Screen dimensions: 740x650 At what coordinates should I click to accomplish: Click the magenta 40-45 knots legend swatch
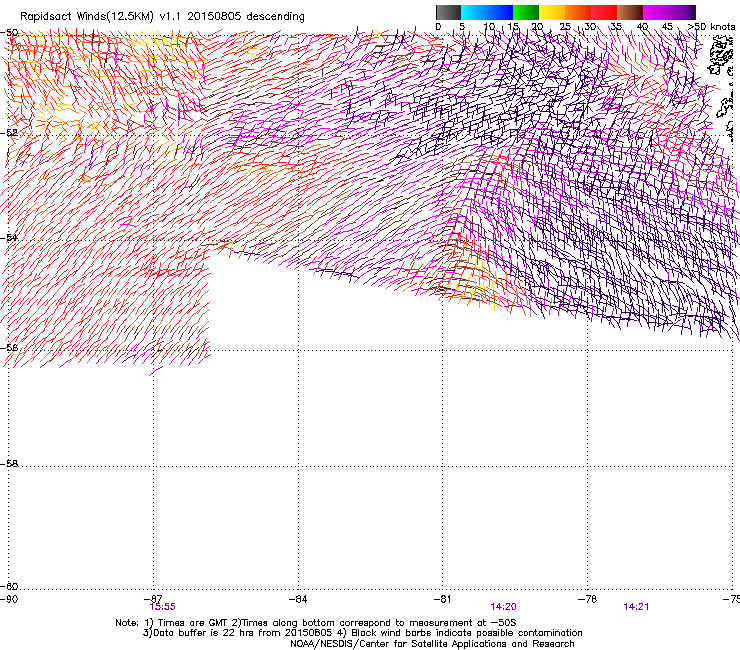point(656,12)
